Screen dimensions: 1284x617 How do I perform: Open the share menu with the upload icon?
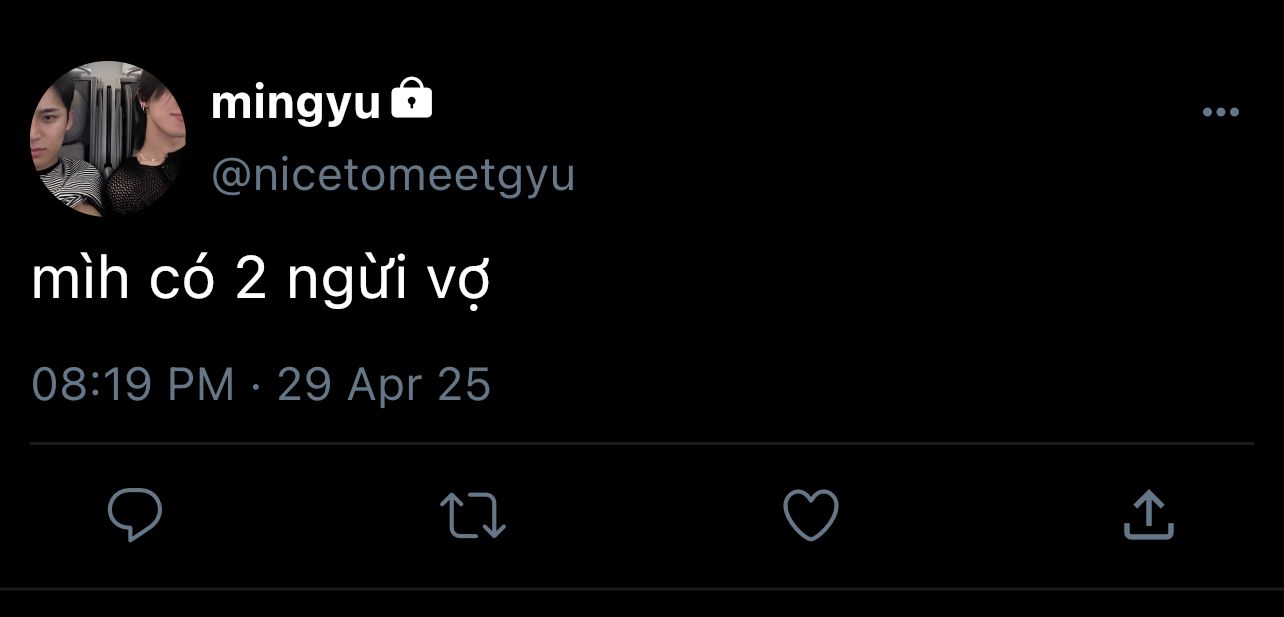pos(1148,514)
